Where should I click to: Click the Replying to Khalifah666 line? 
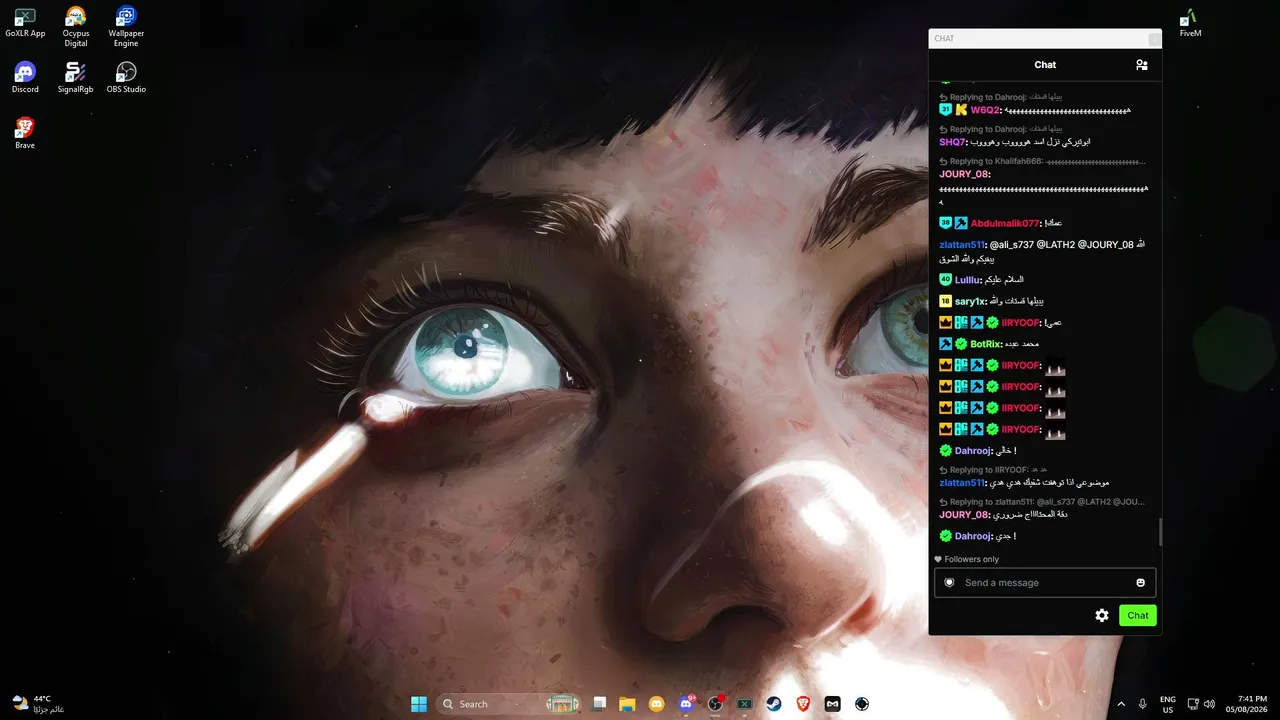tap(1043, 161)
